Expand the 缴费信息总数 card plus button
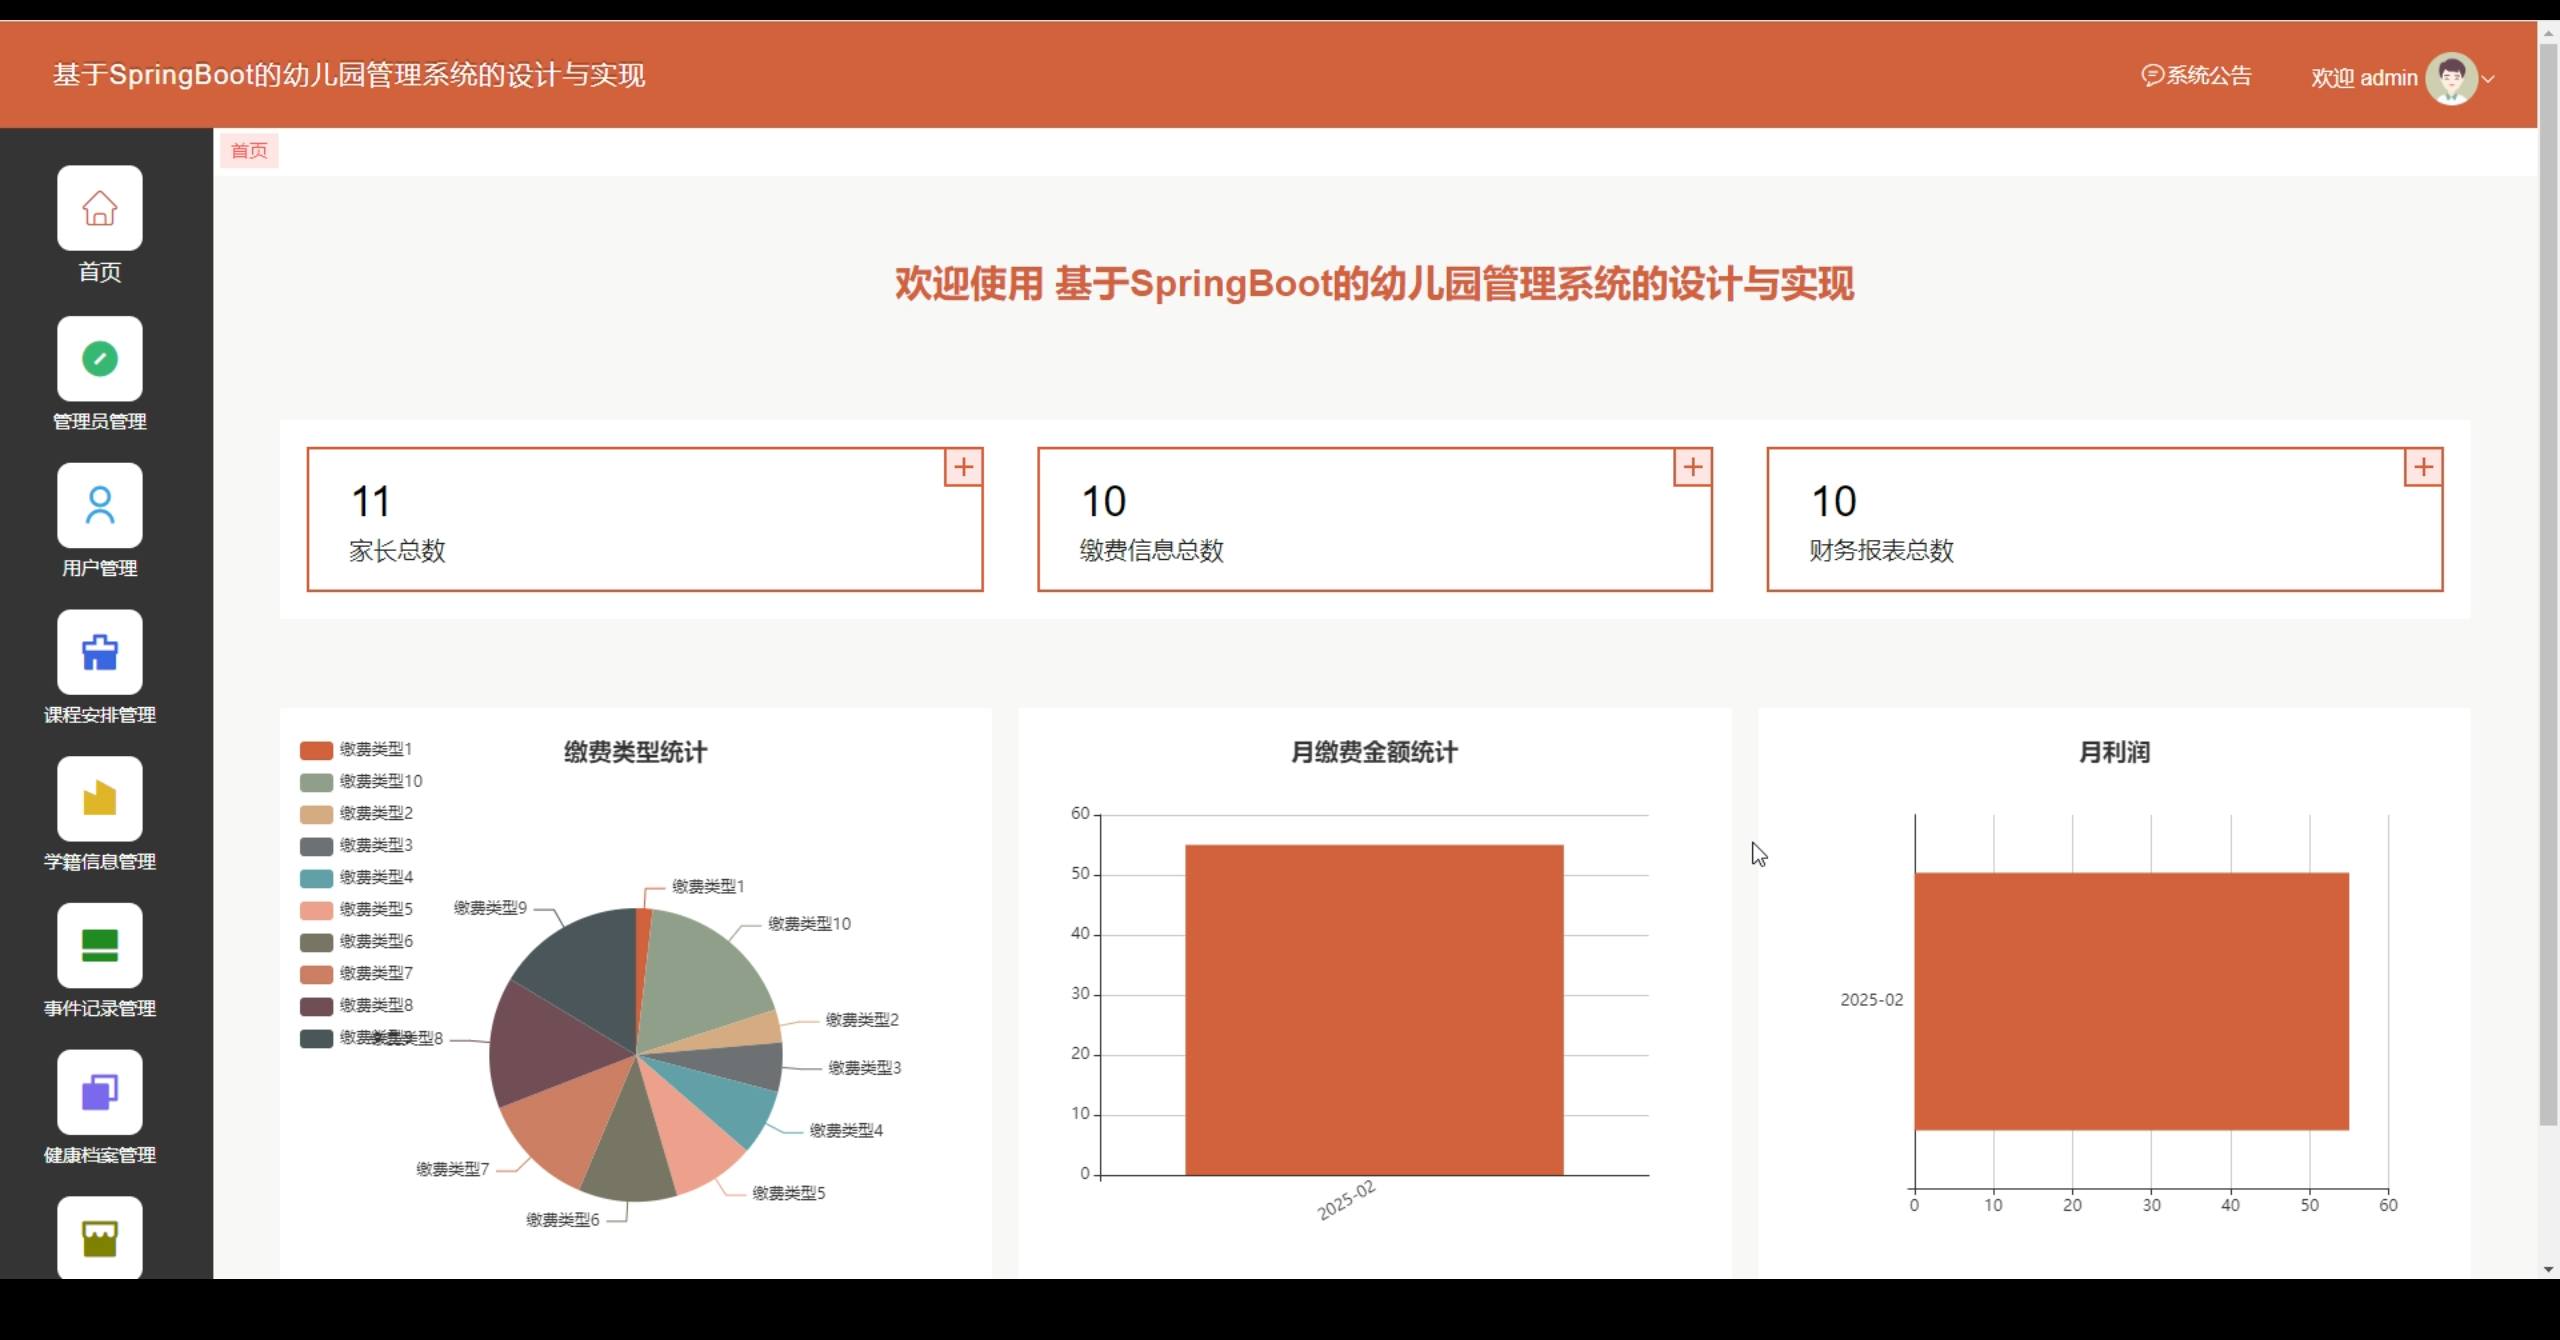The width and height of the screenshot is (2560, 1340). pyautogui.click(x=1692, y=467)
